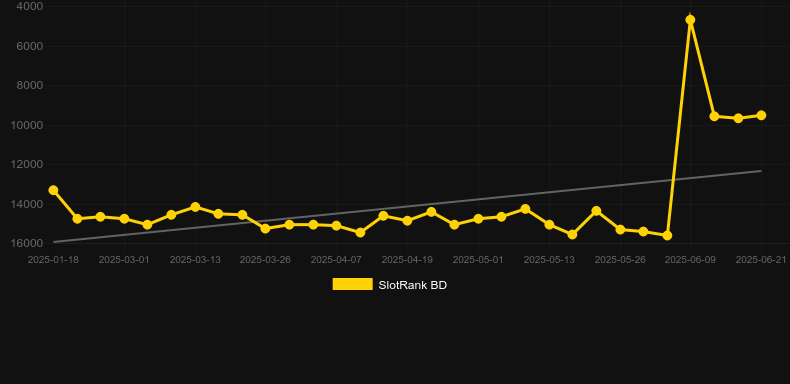Click the 16000 y-axis label
This screenshot has width=790, height=384.
27,243
